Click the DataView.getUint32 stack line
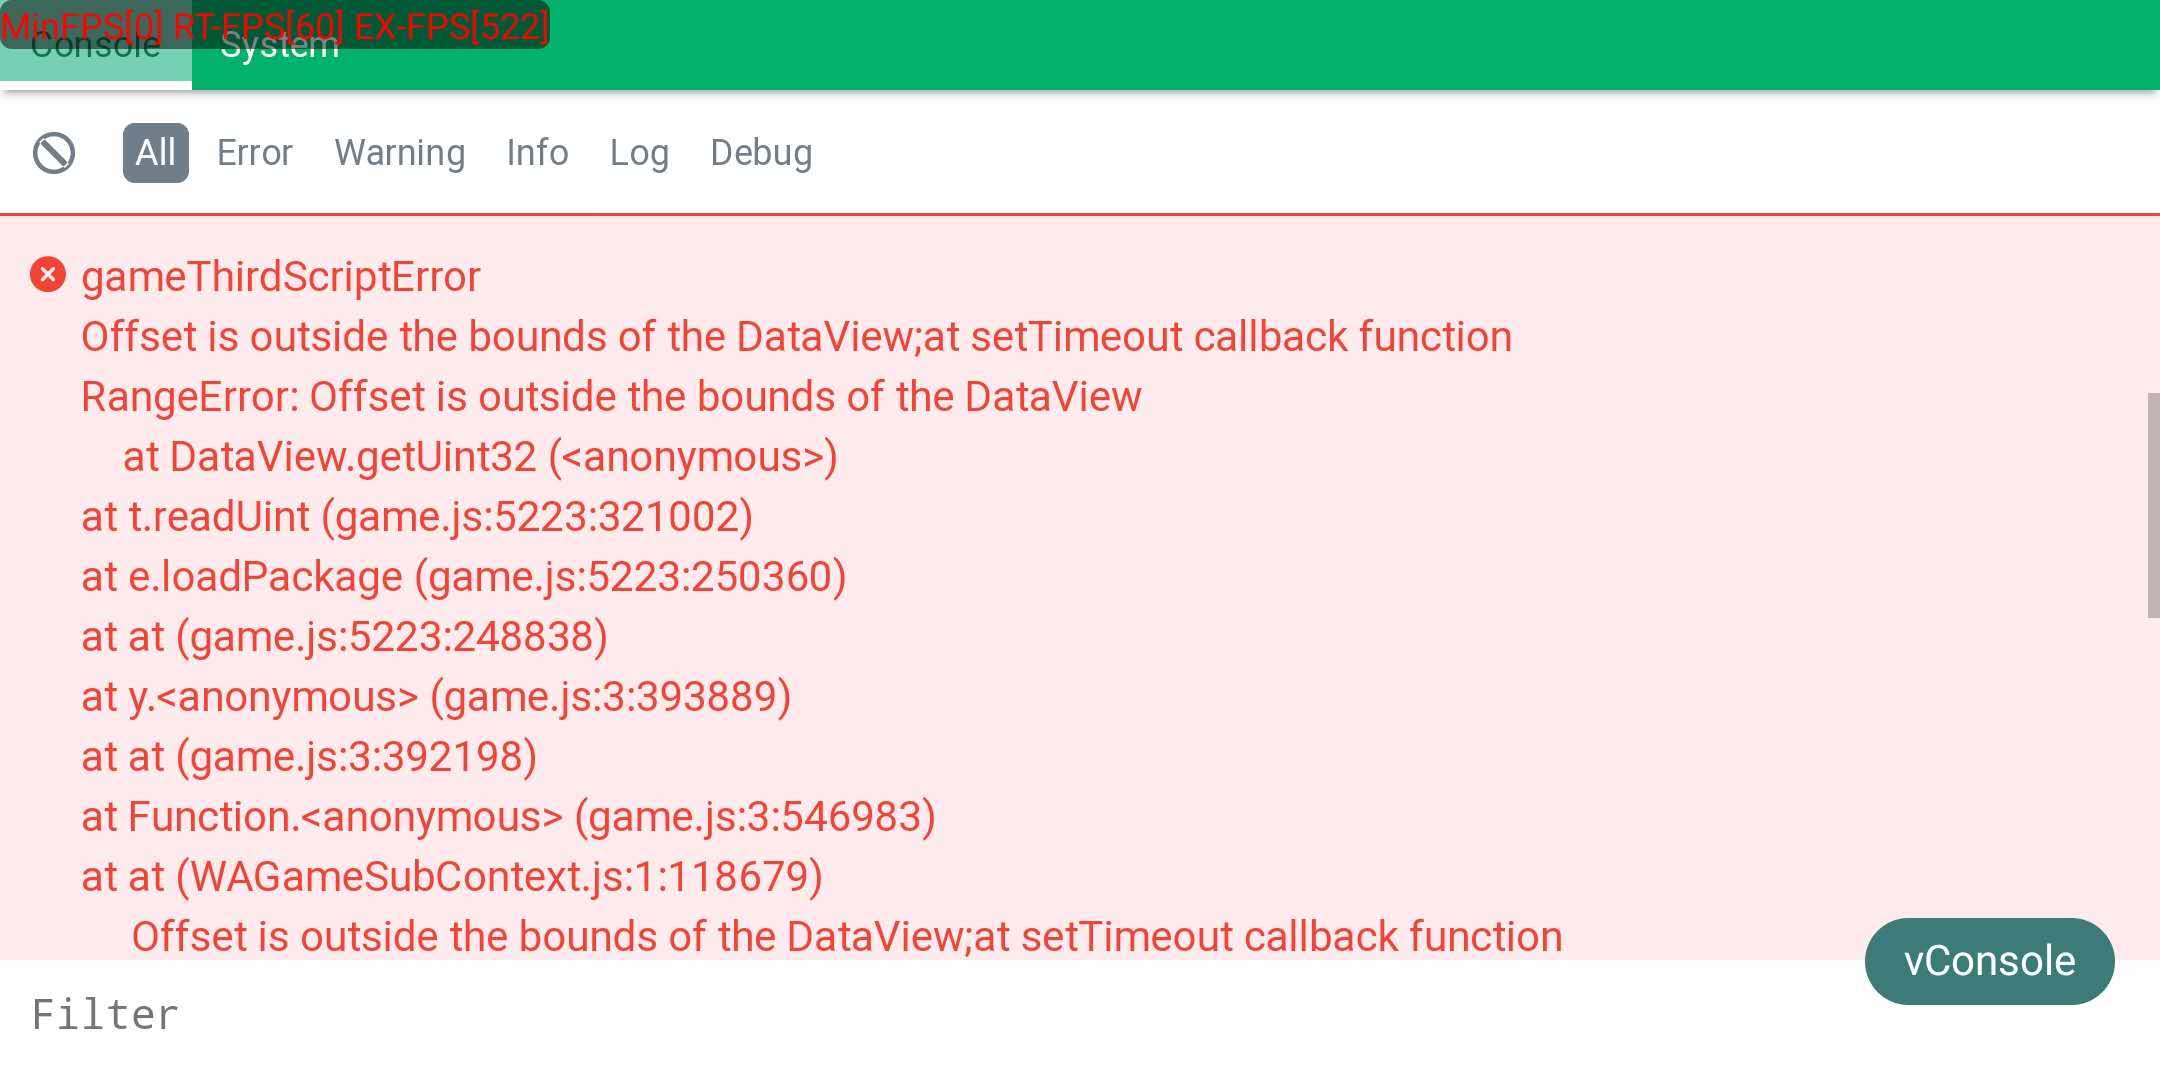2160x1080 pixels. pos(480,457)
